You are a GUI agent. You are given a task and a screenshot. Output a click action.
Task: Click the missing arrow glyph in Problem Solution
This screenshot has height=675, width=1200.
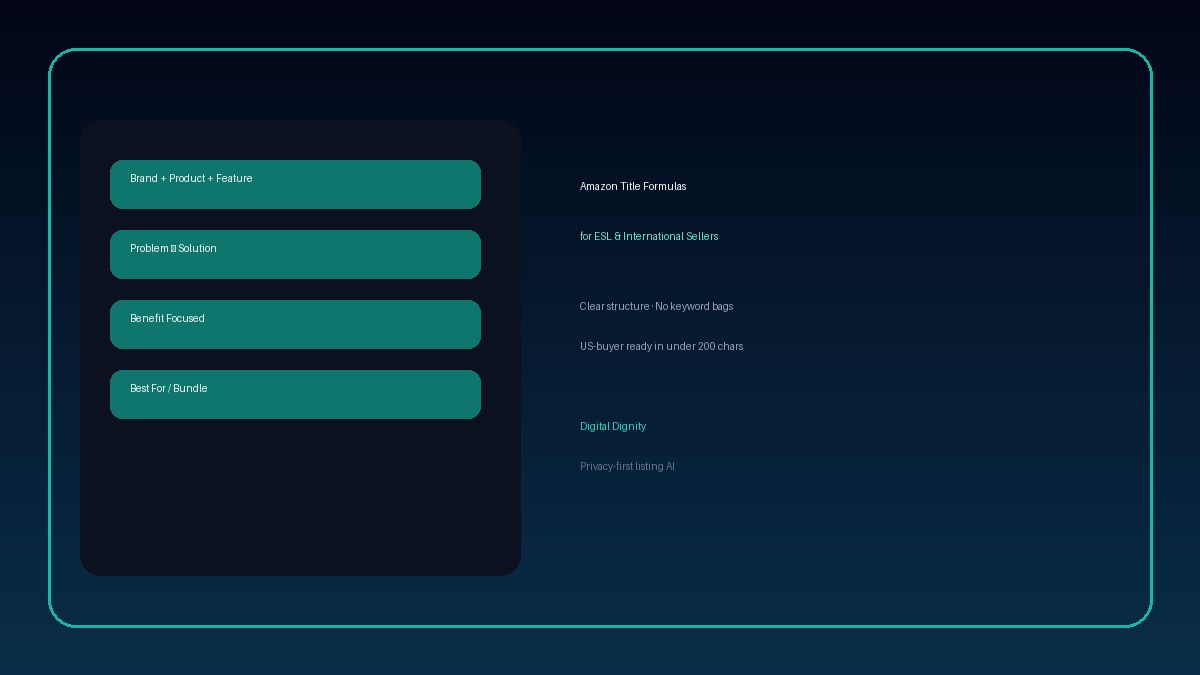(x=173, y=248)
